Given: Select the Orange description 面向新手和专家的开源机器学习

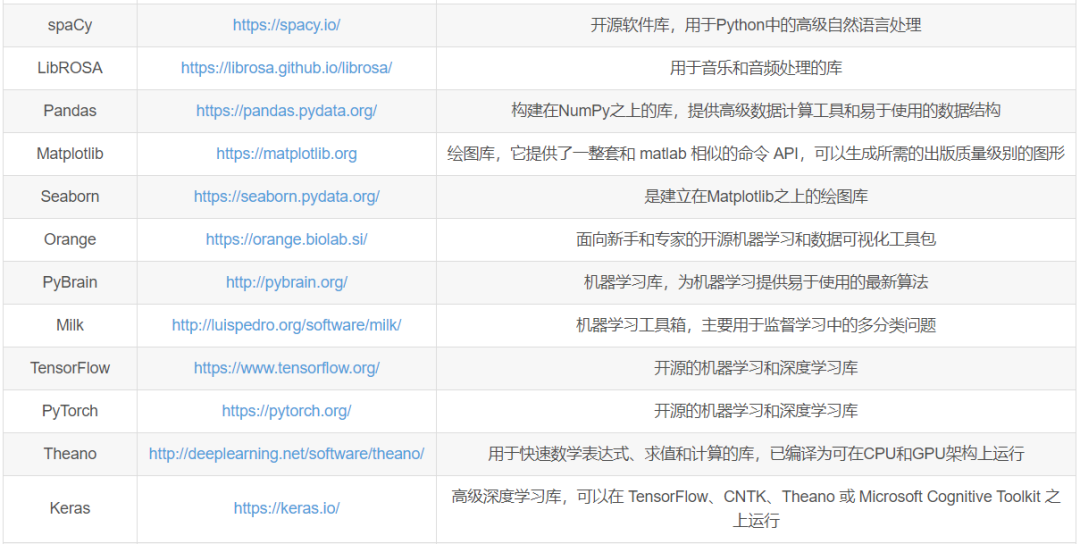Looking at the screenshot, I should 756,240.
